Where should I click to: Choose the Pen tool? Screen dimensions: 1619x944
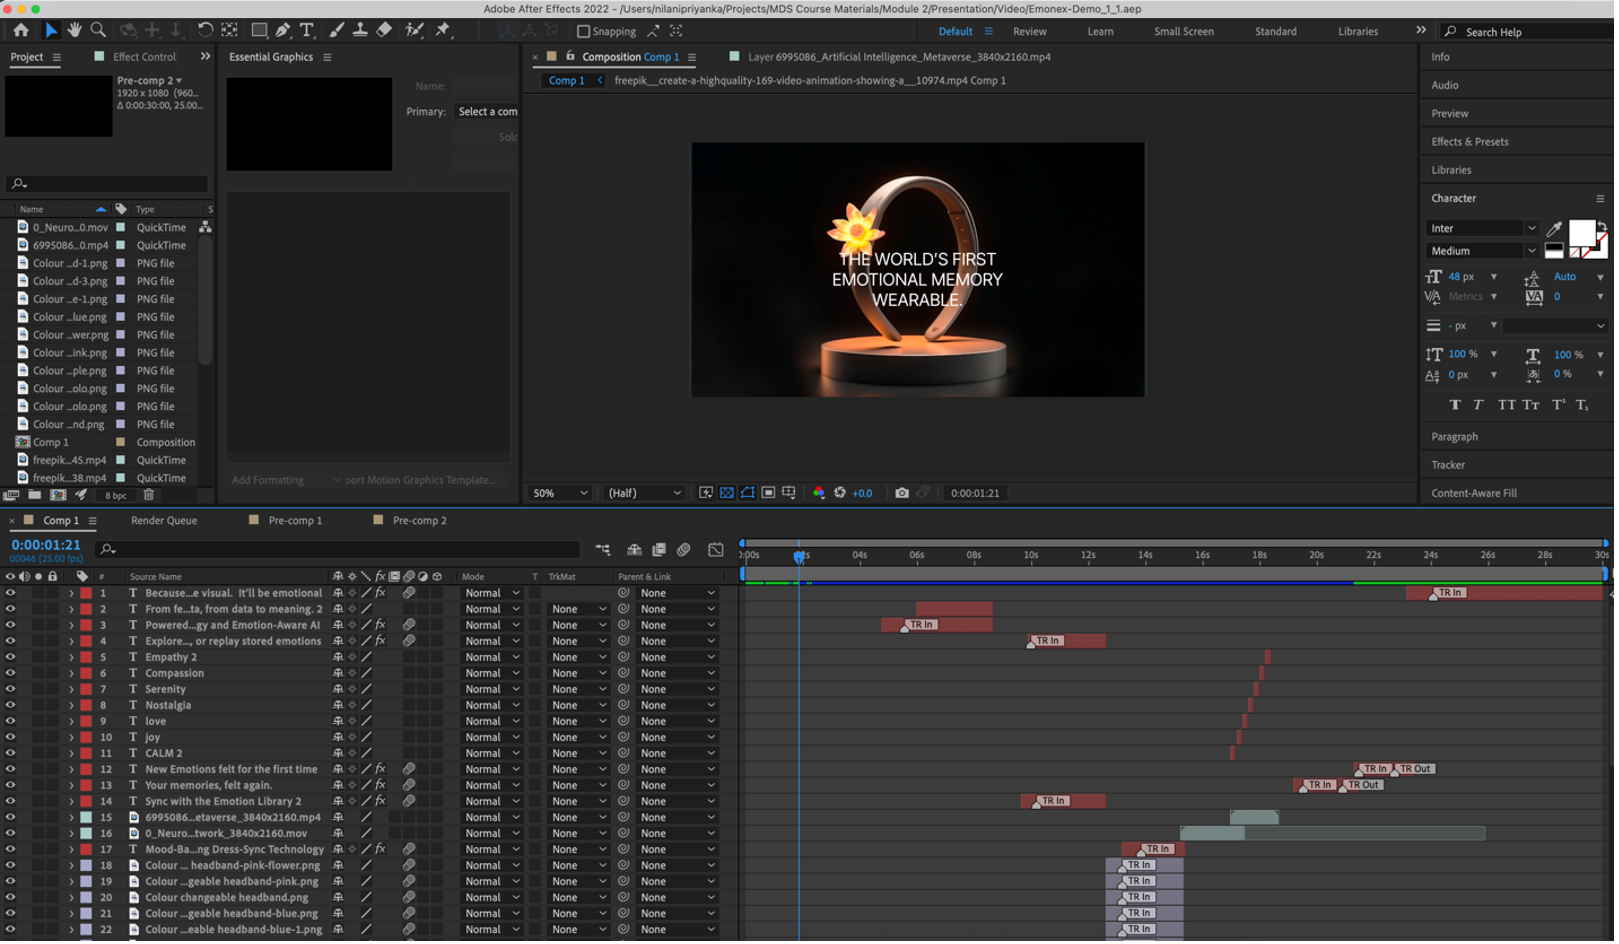pyautogui.click(x=283, y=30)
